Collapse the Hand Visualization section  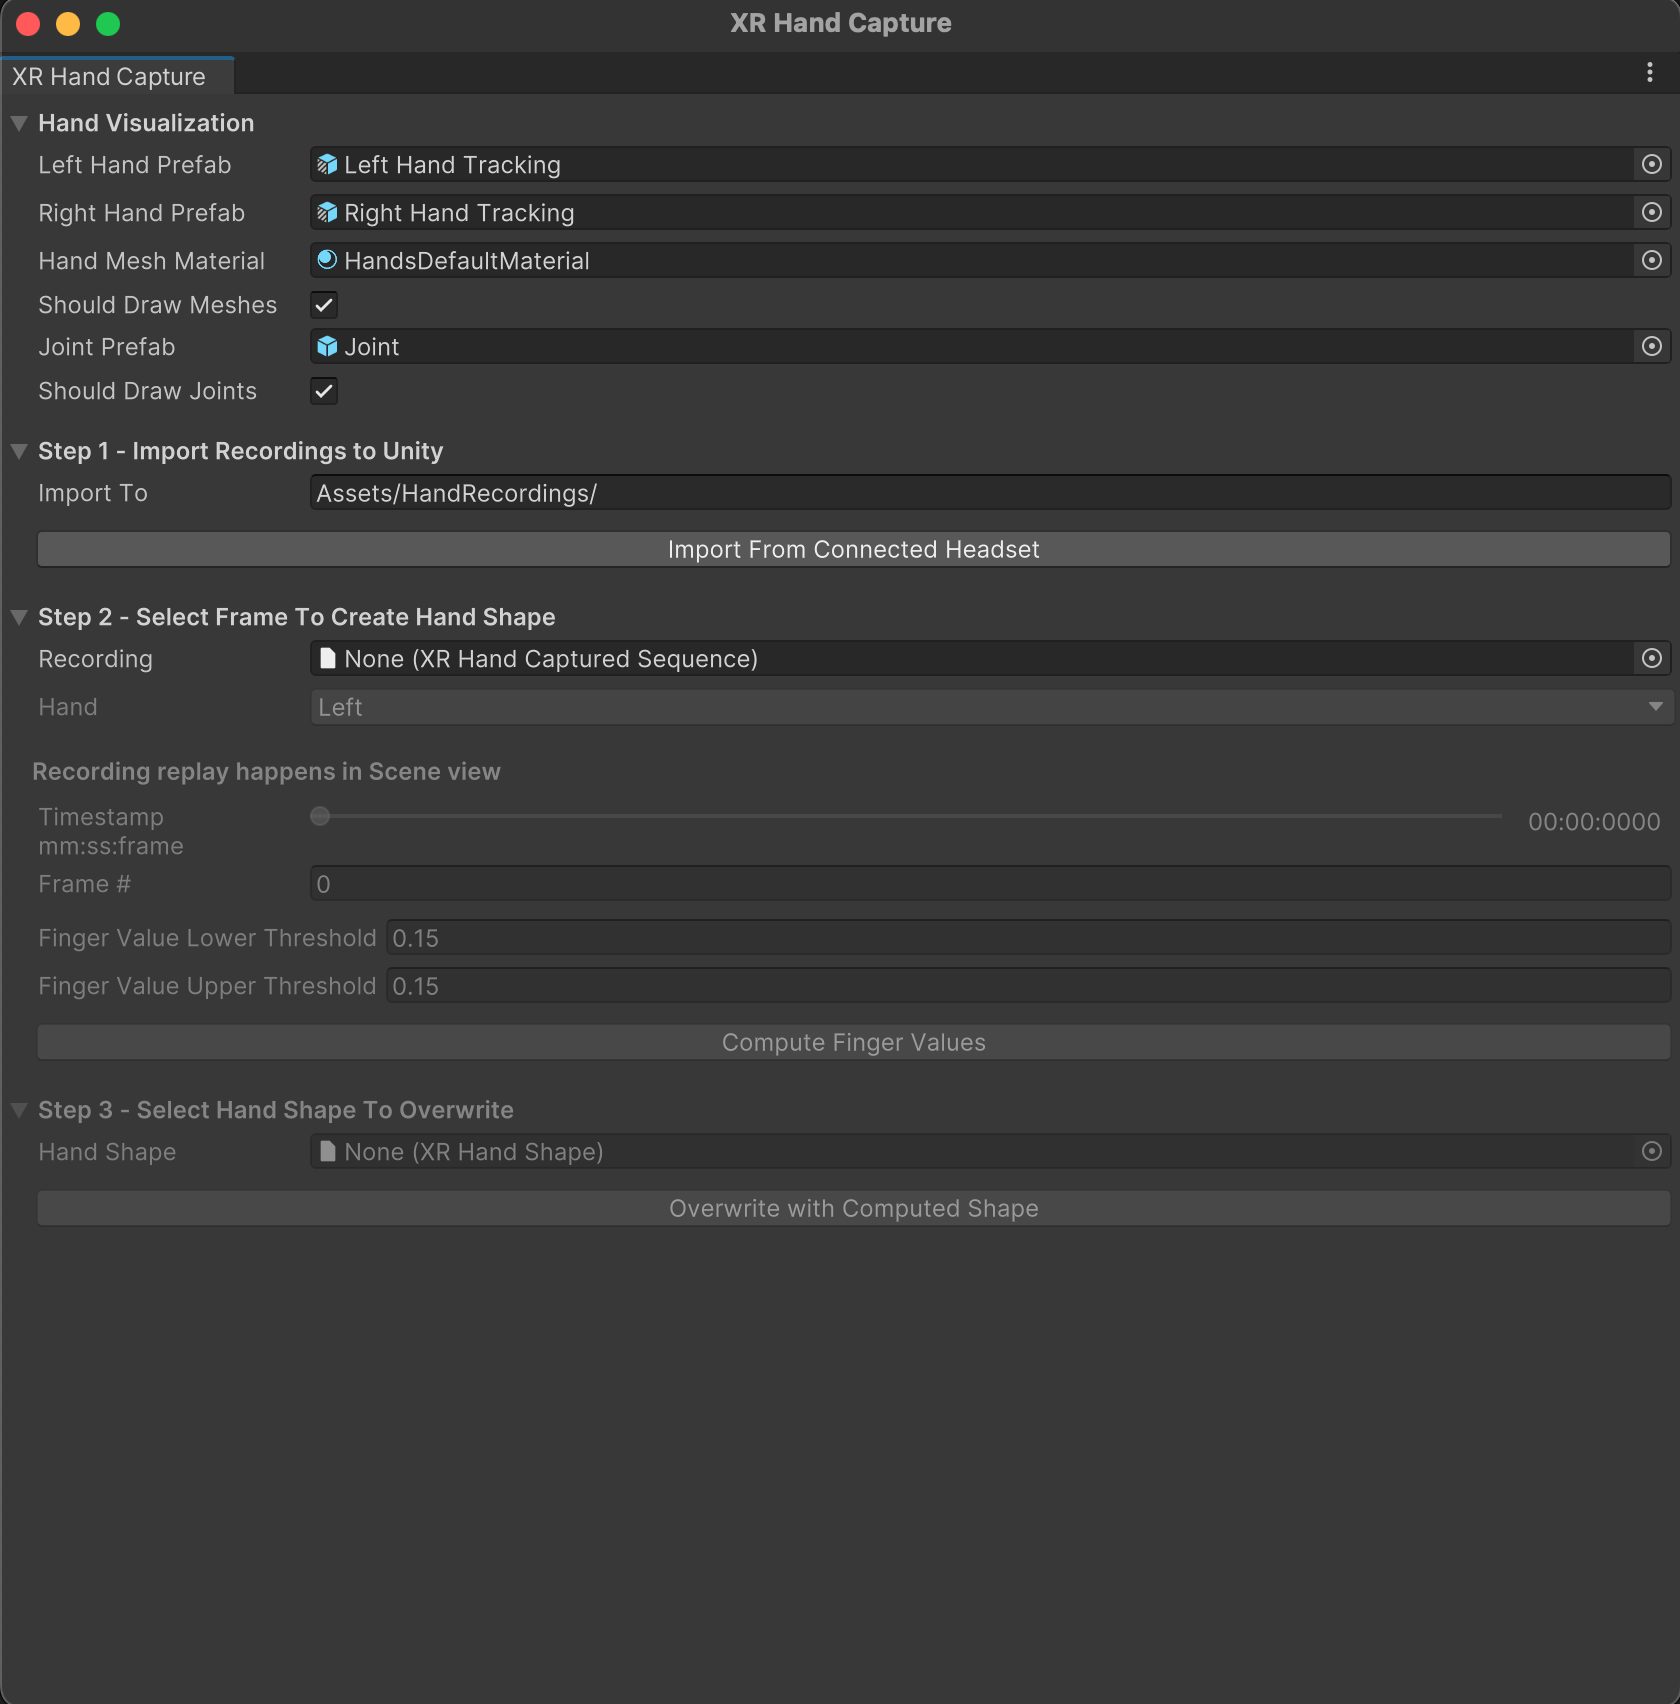pos(19,124)
